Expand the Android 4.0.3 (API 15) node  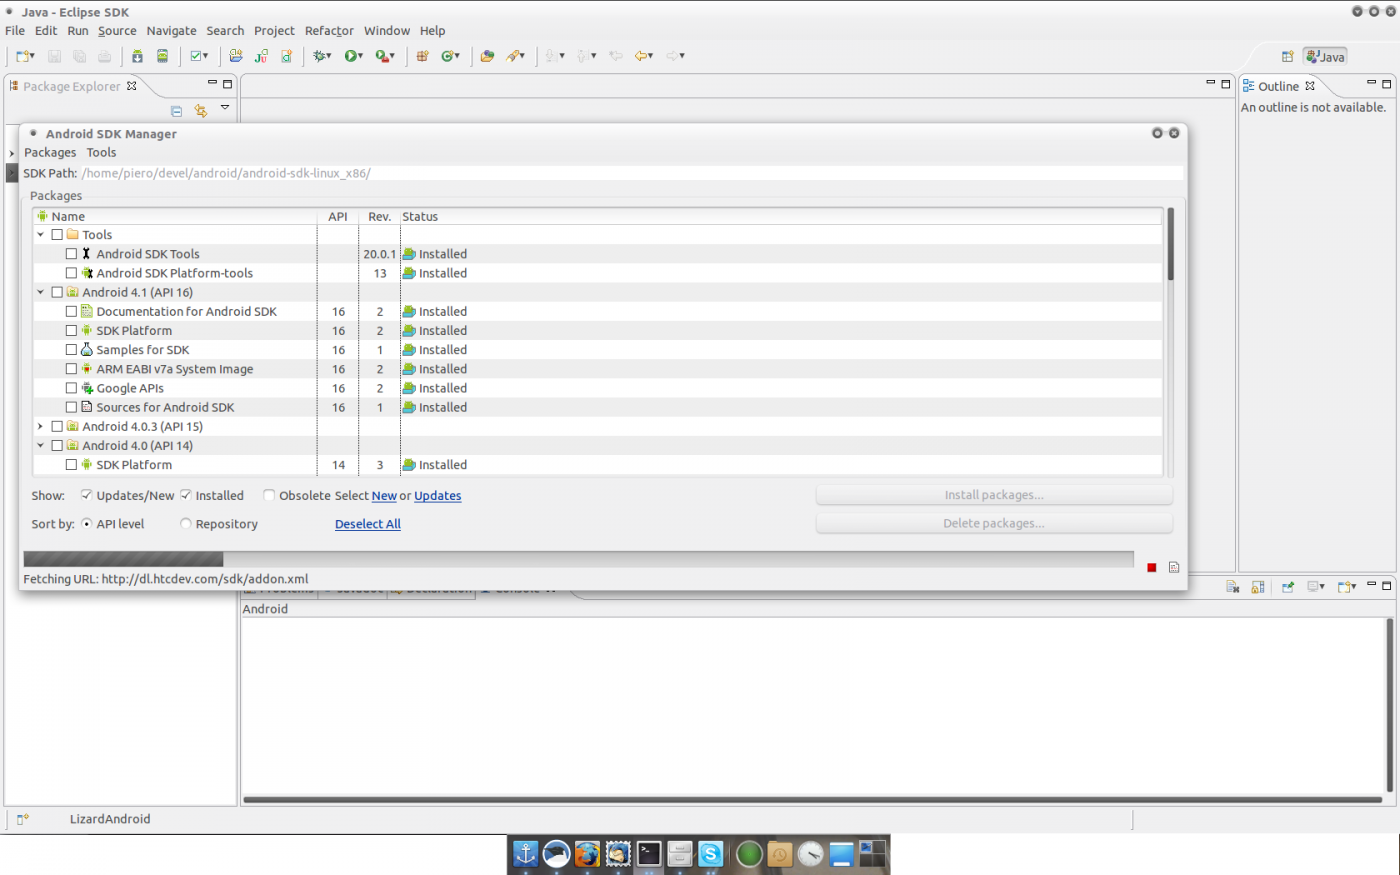pos(41,426)
